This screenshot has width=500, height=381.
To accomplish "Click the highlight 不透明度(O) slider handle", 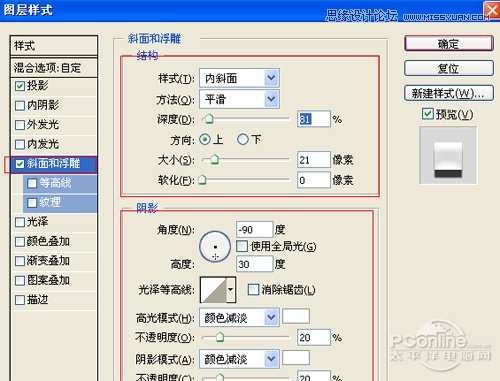I will pos(220,337).
